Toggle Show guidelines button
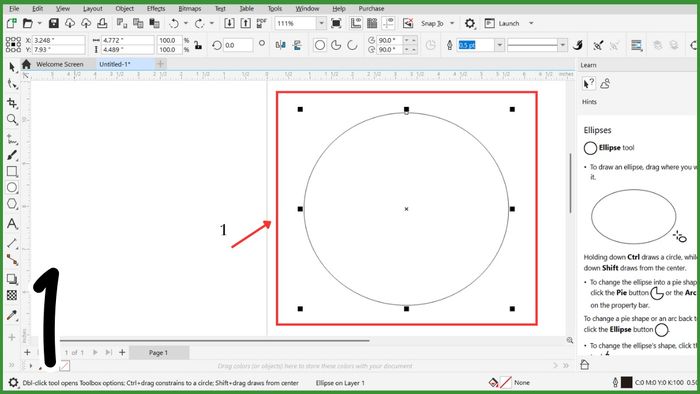The image size is (700, 394). point(388,23)
